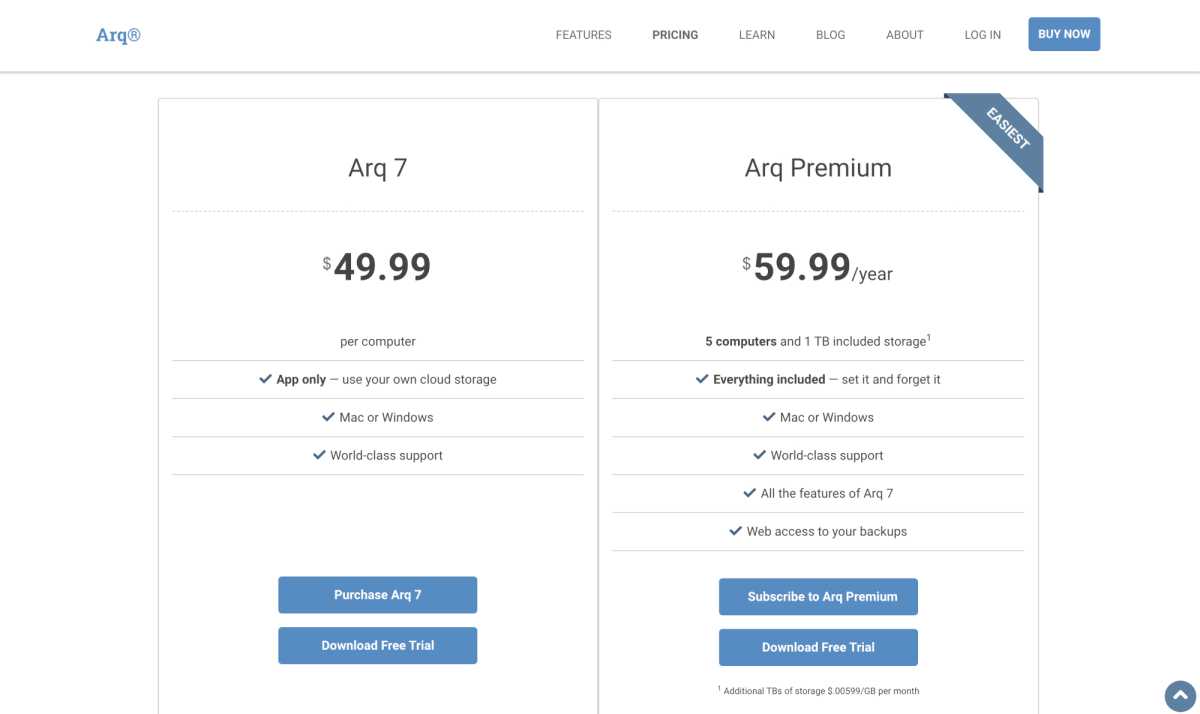Click the Arq logo in the header
The image size is (1200, 714).
(x=118, y=35)
